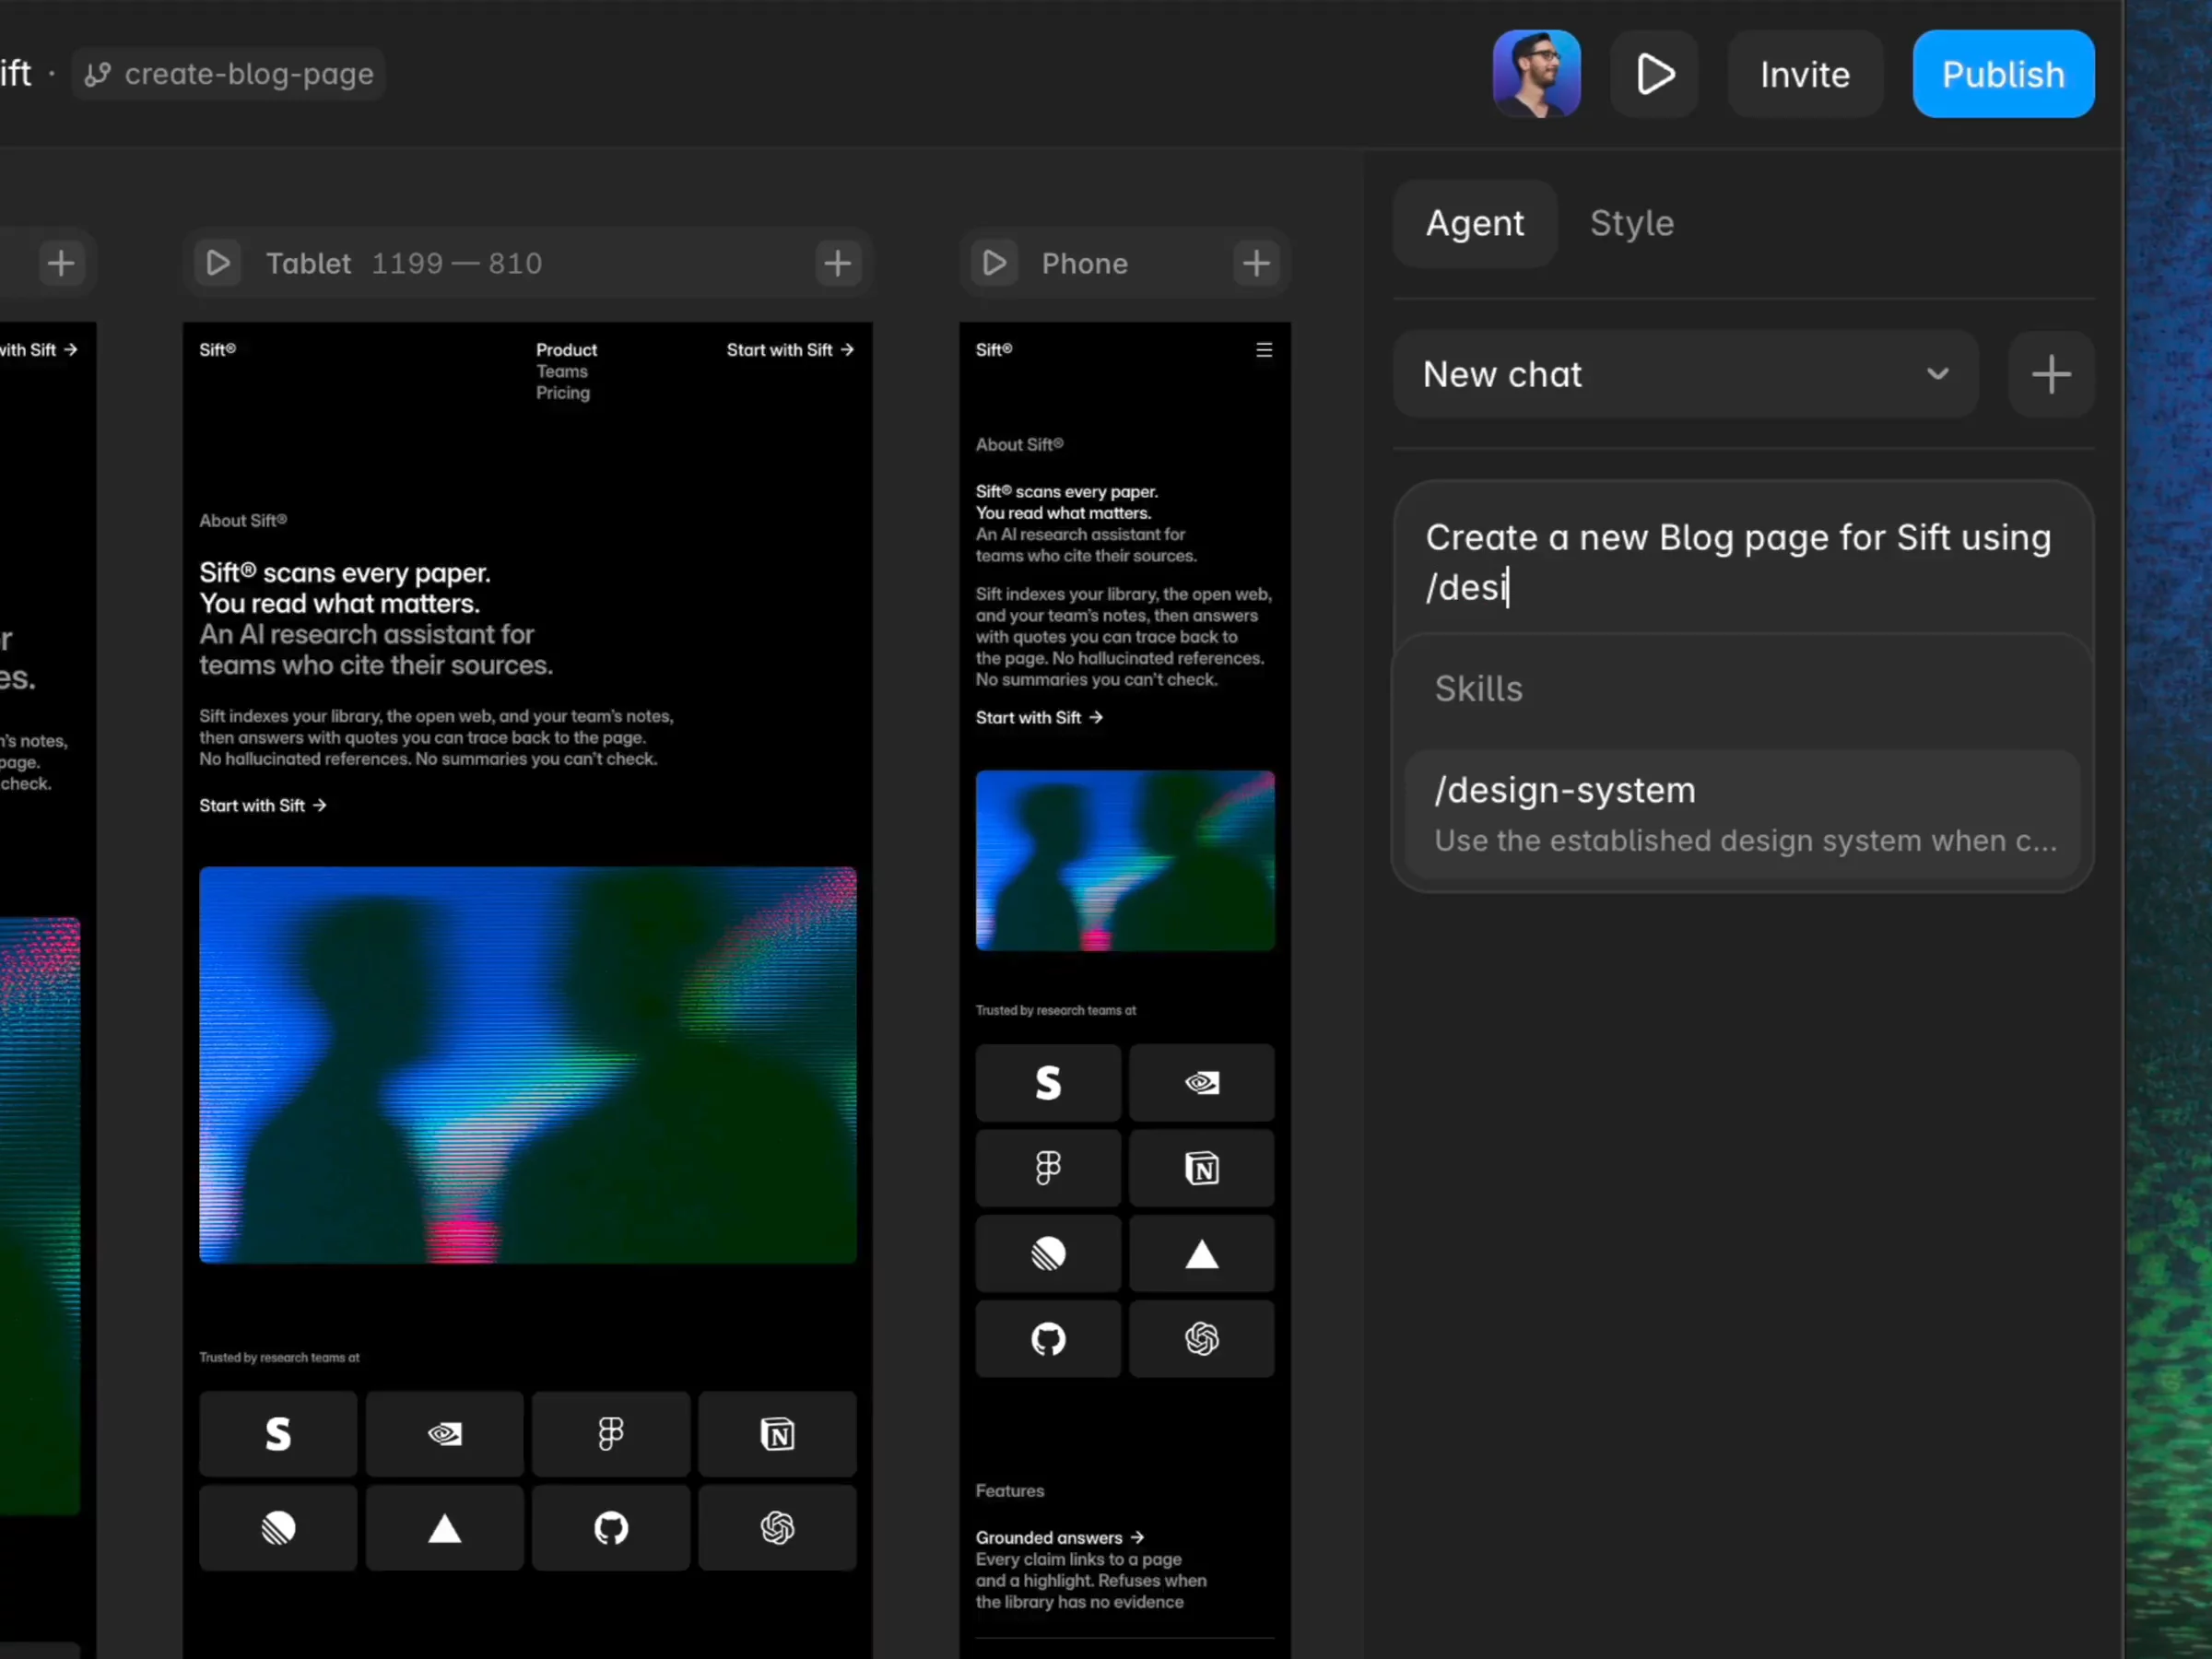Image resolution: width=2212 pixels, height=1659 pixels.
Task: Click the Nvidia logo tile in Phone preview
Action: tap(1202, 1083)
